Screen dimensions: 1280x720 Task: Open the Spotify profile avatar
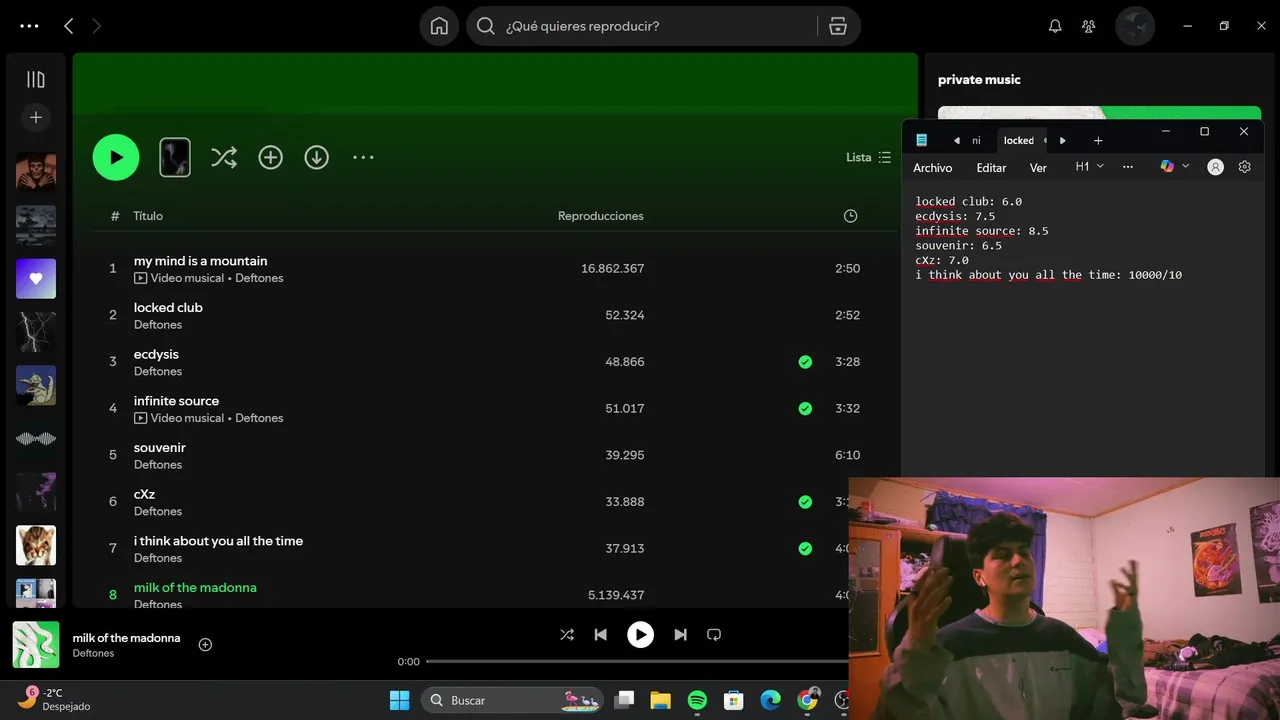pyautogui.click(x=1135, y=26)
